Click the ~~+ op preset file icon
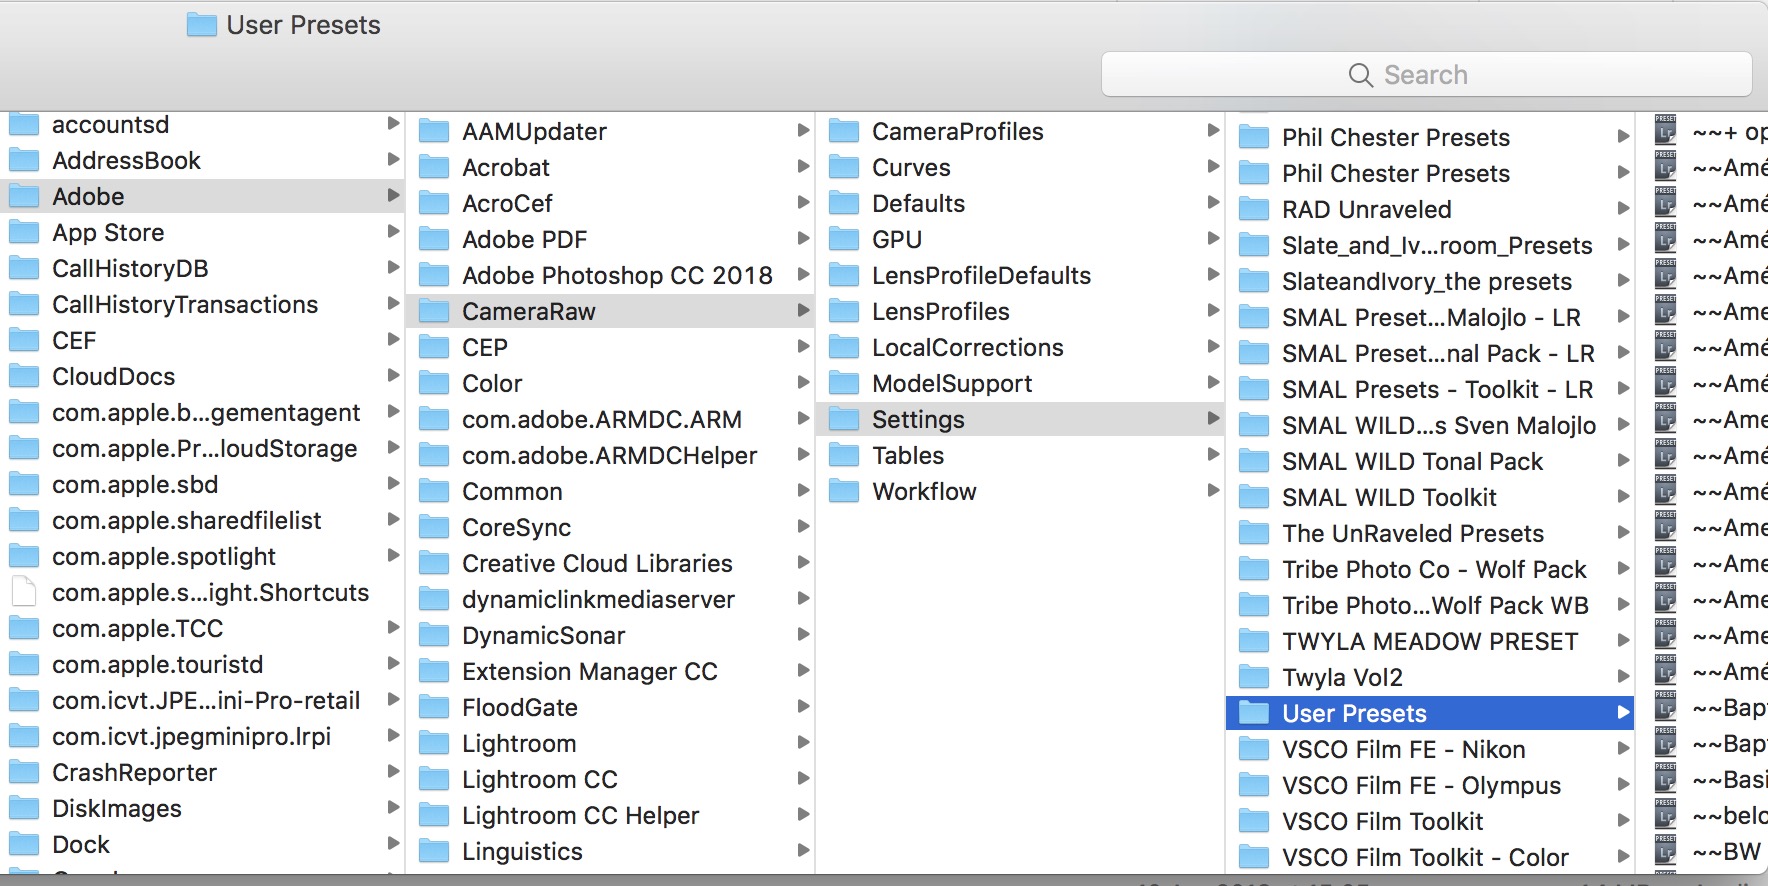This screenshot has width=1768, height=886. [x=1665, y=131]
